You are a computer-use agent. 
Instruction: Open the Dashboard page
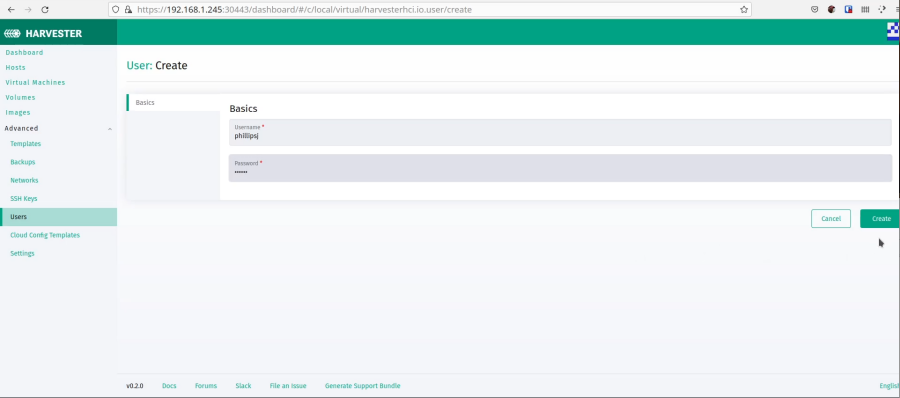pyautogui.click(x=24, y=52)
